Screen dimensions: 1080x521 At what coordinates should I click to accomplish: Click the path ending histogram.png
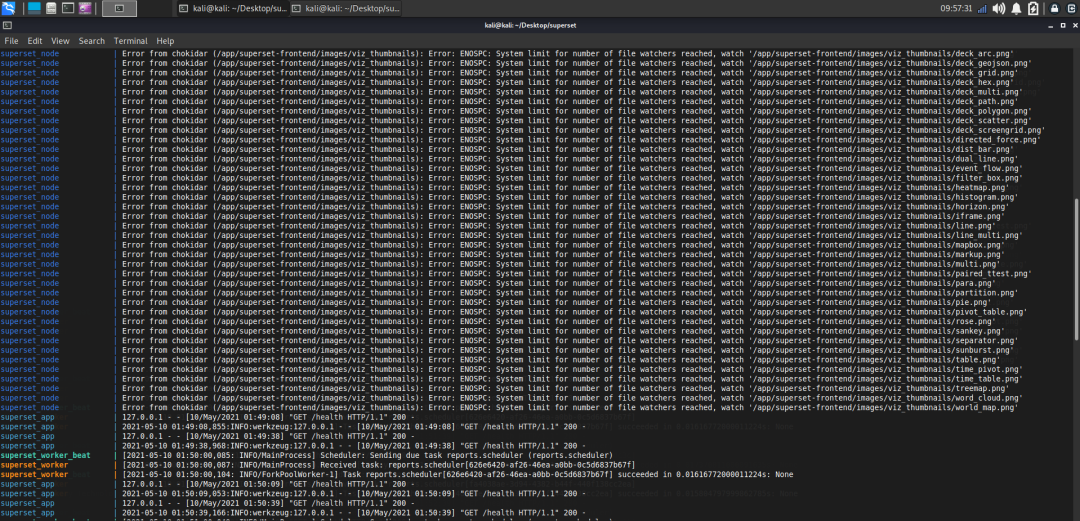pyautogui.click(x=885, y=196)
